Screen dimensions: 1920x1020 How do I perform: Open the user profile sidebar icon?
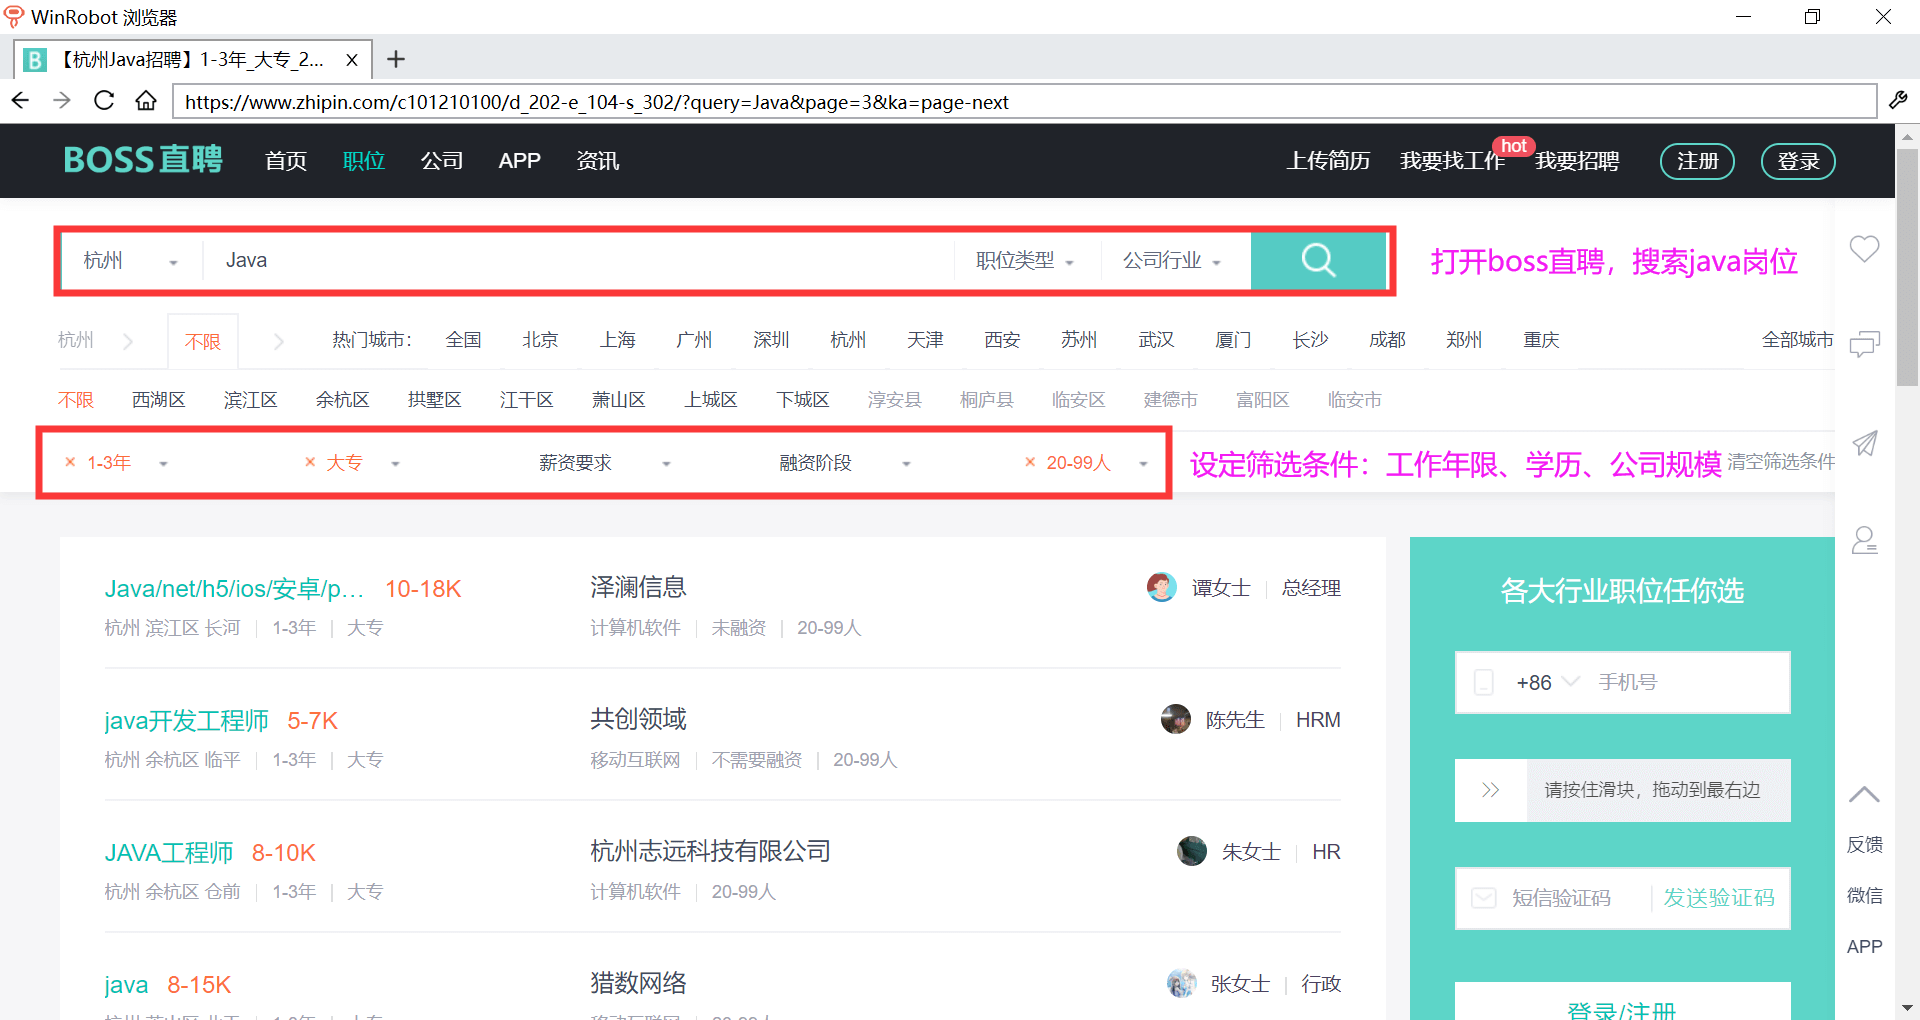1864,540
